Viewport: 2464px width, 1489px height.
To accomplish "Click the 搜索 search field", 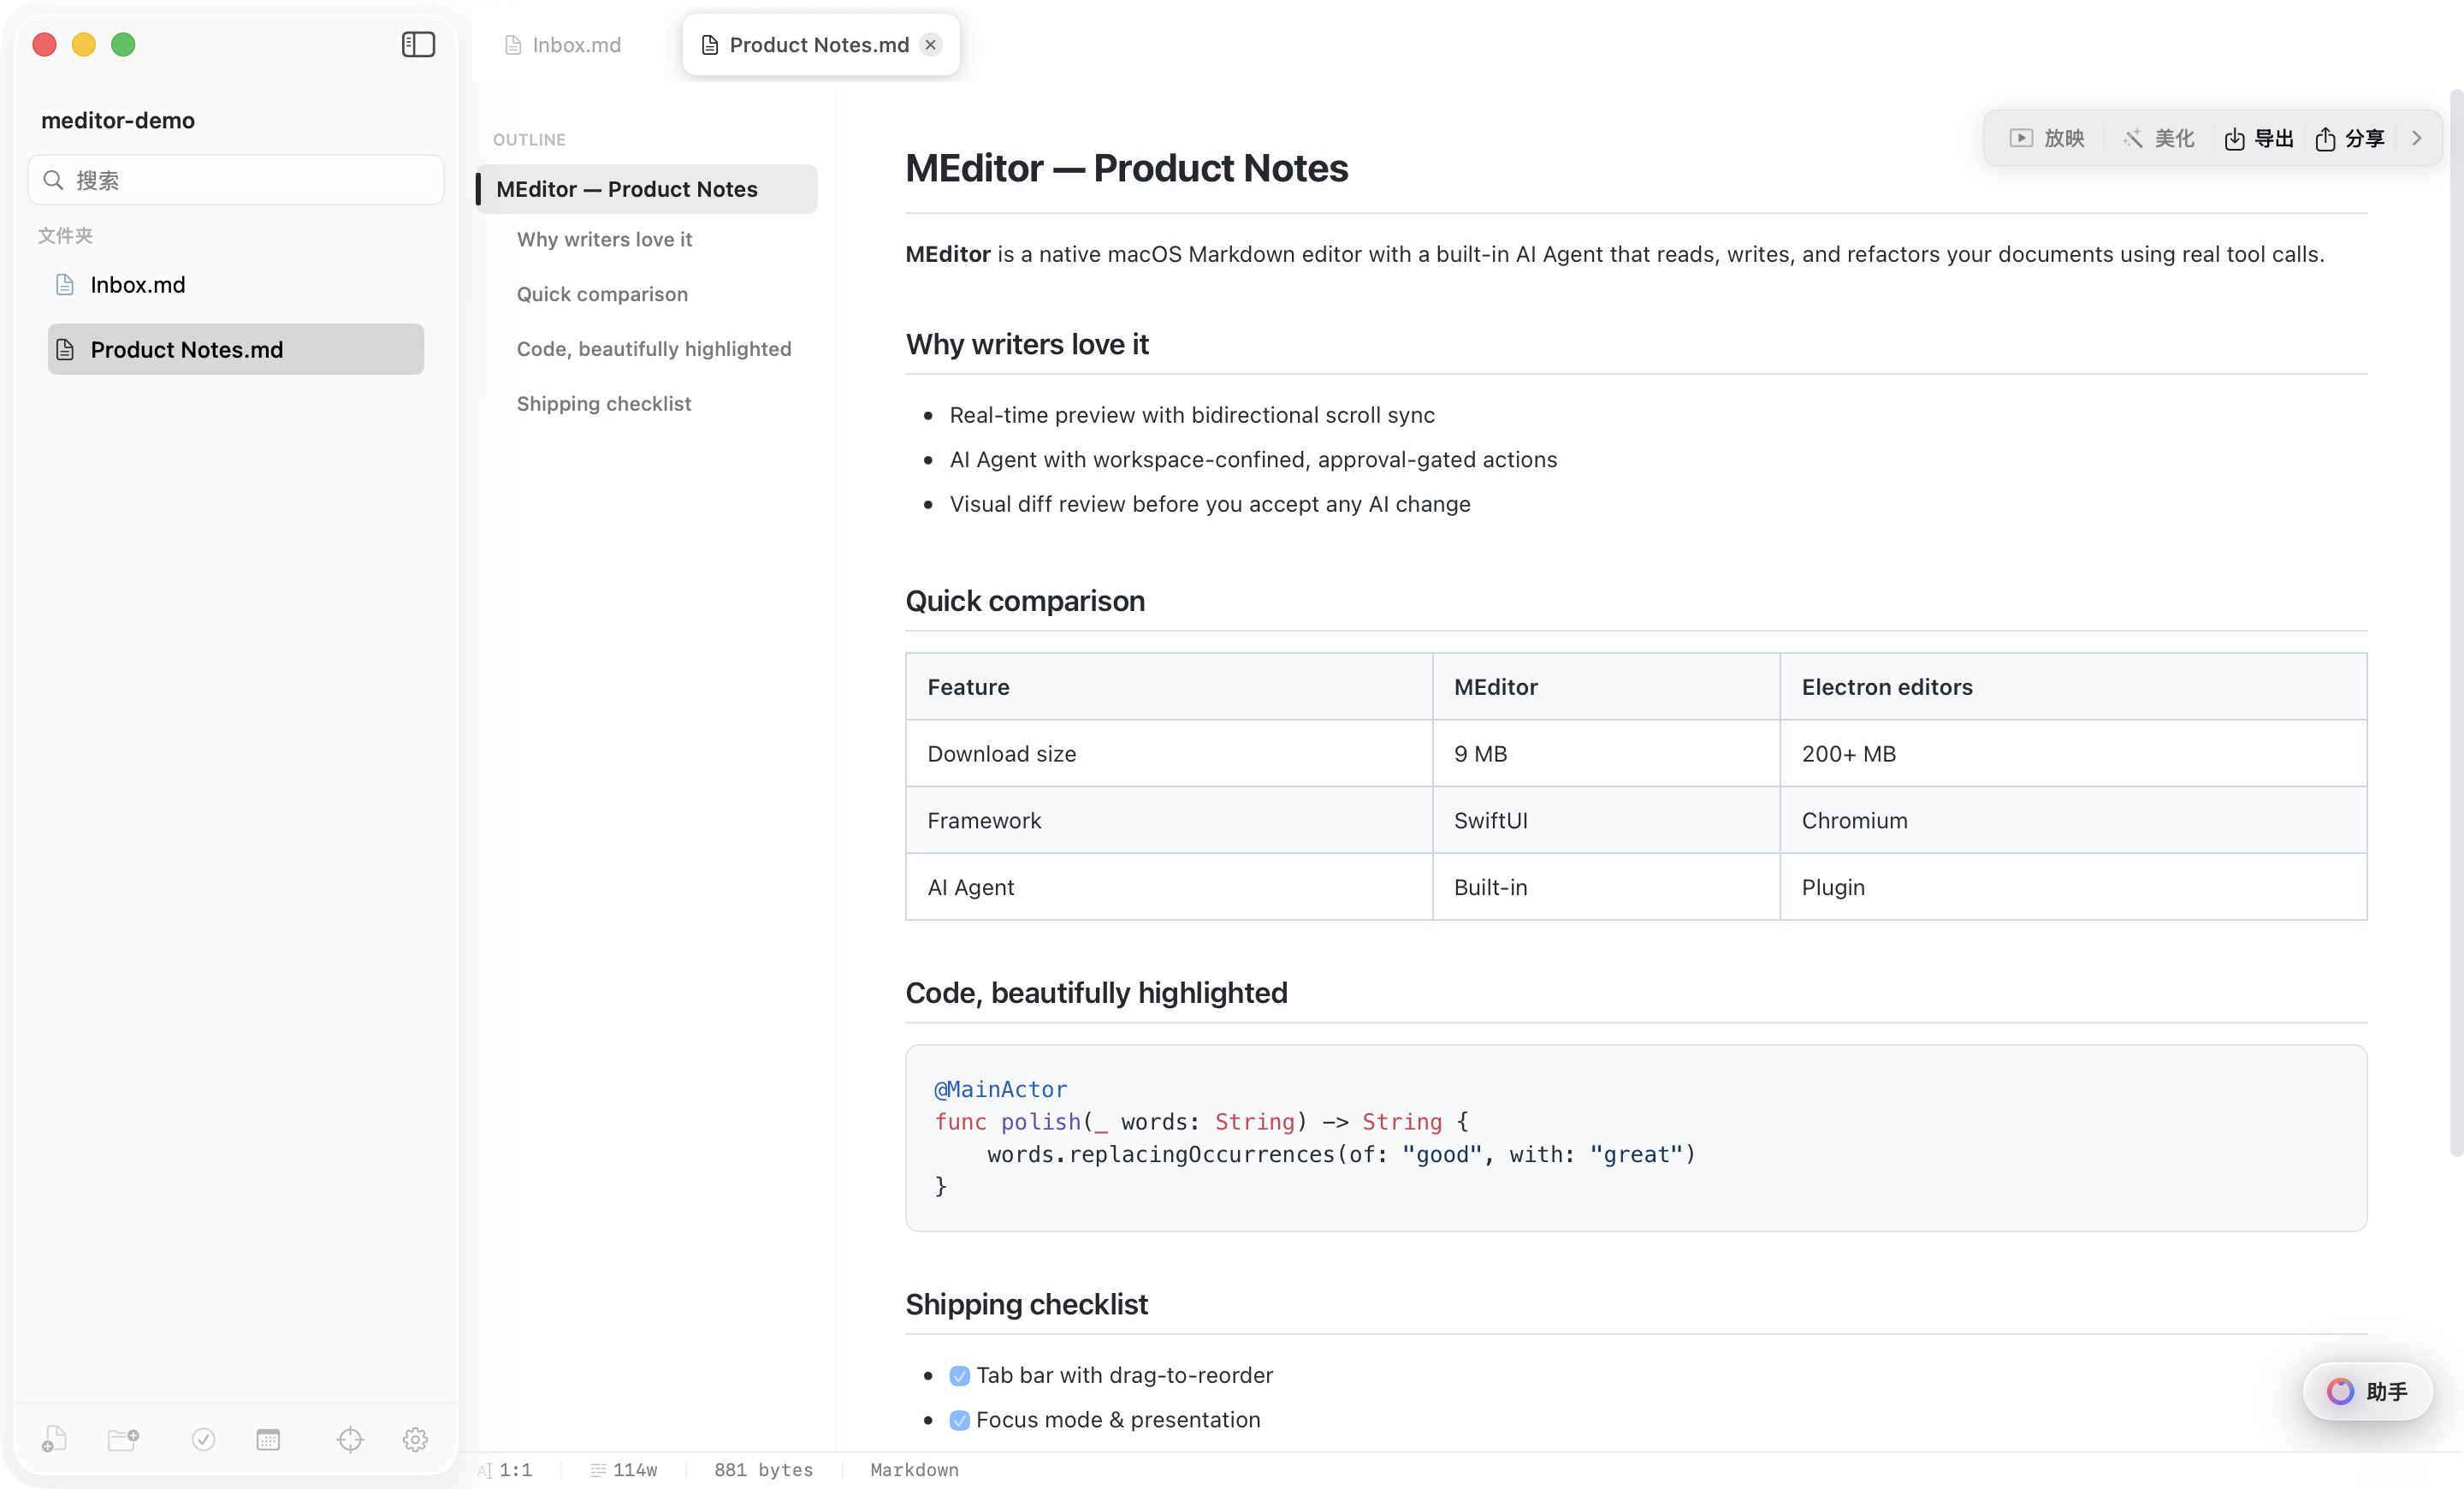I will click(236, 180).
